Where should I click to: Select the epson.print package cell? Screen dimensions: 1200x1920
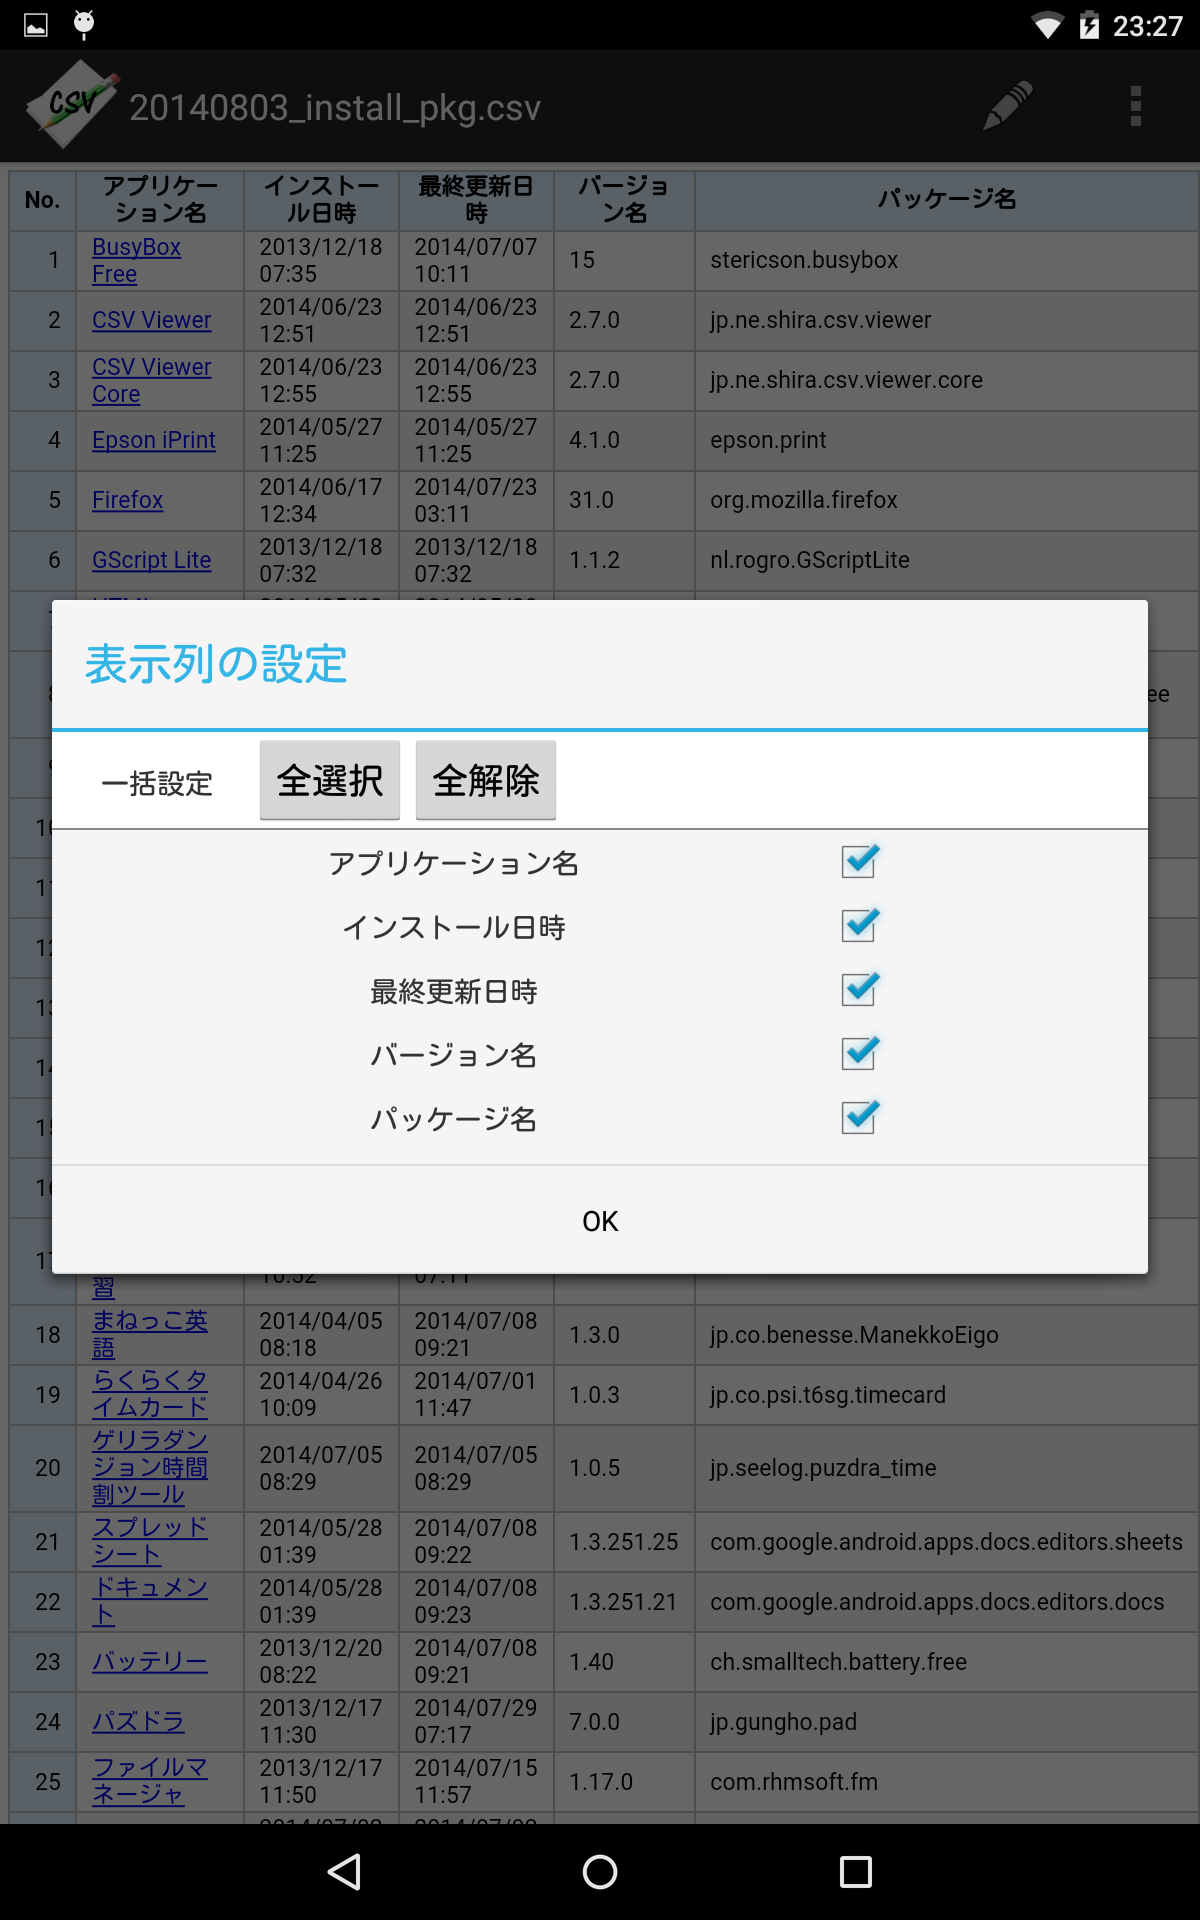point(946,440)
